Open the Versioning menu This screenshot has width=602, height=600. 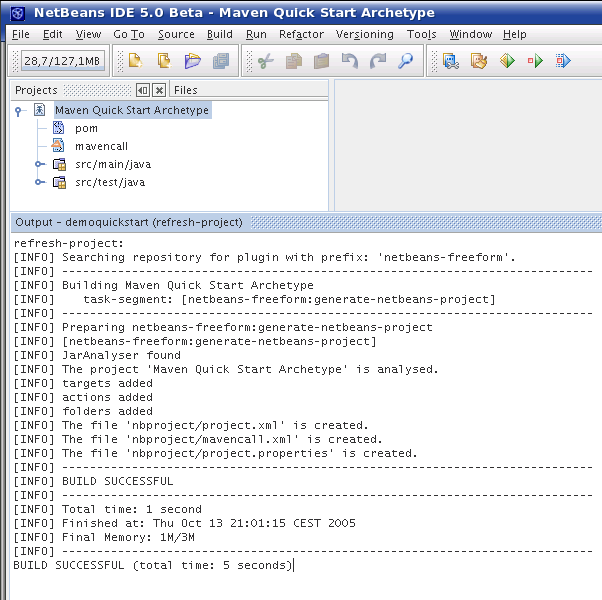coord(364,34)
